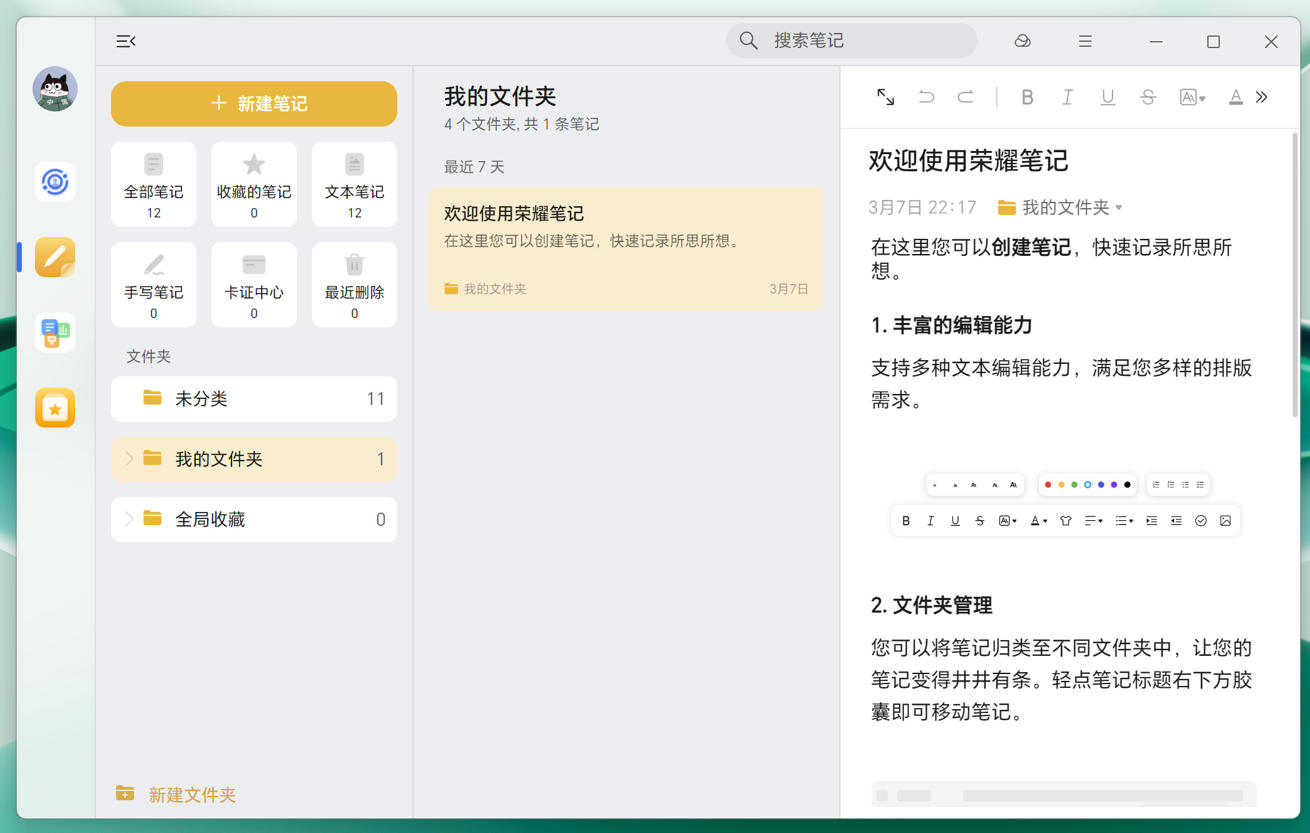
Task: Click the note date 3月7日 22:17
Action: pos(922,207)
